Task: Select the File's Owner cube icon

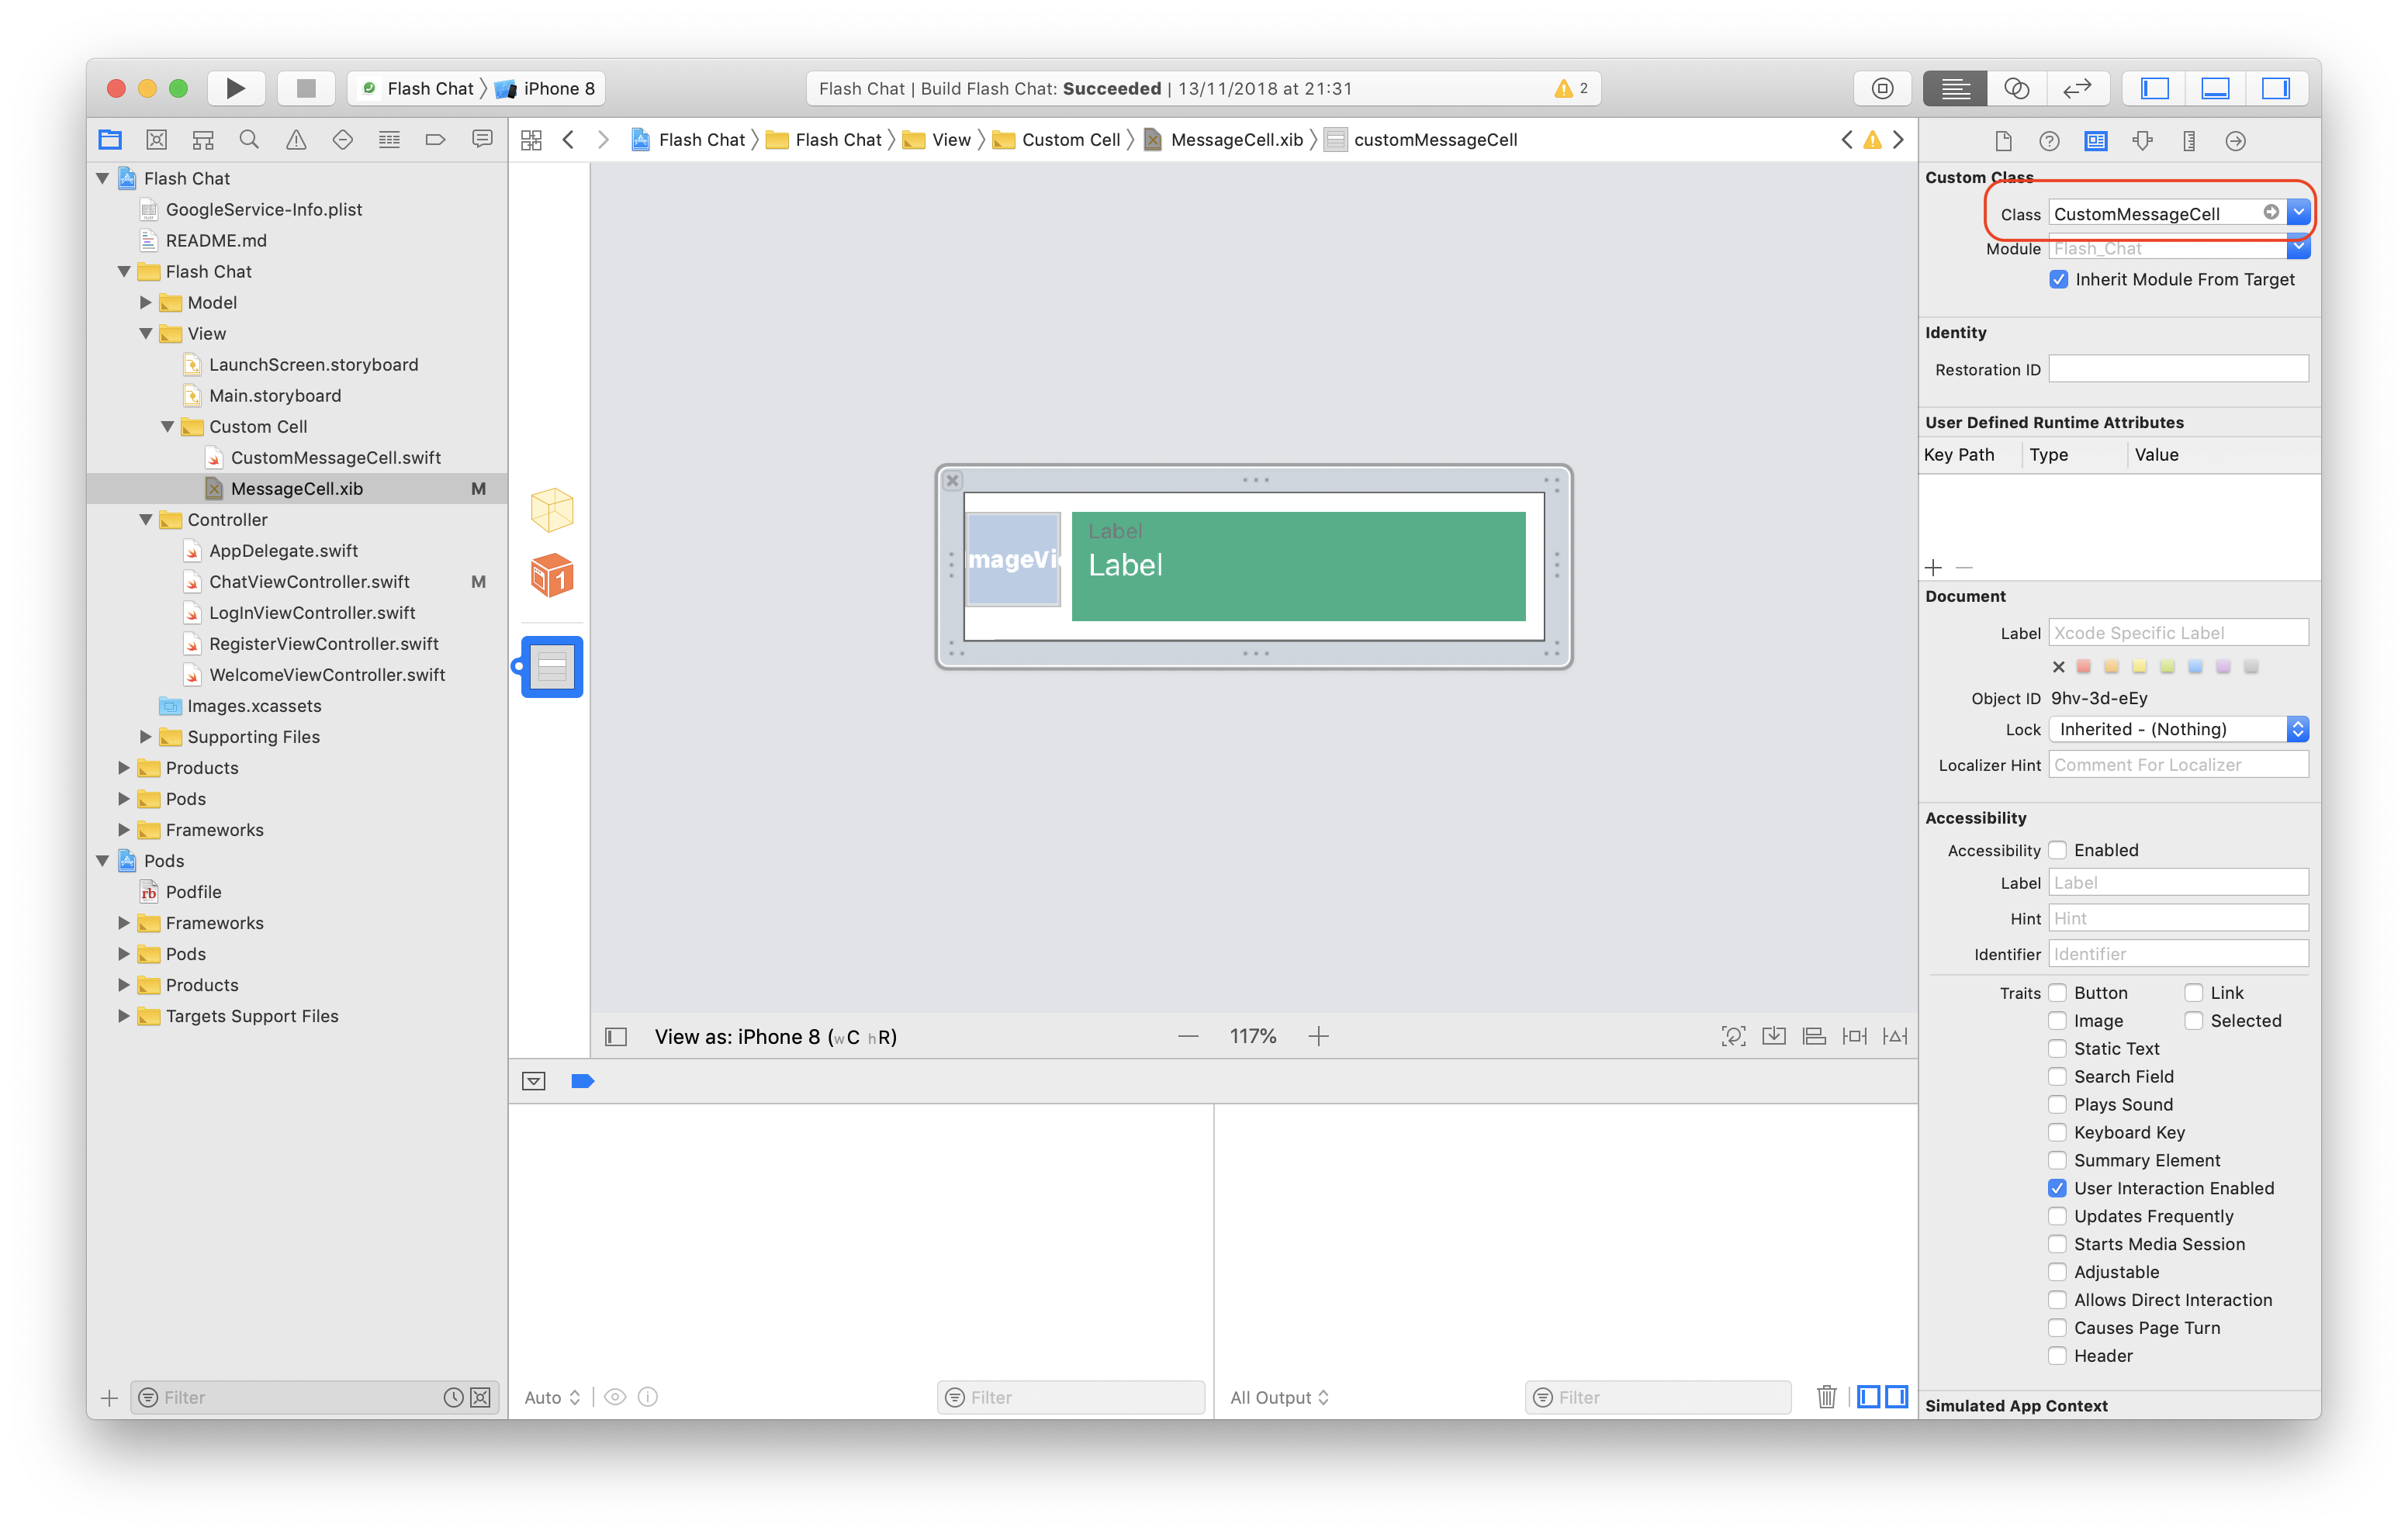Action: click(552, 510)
